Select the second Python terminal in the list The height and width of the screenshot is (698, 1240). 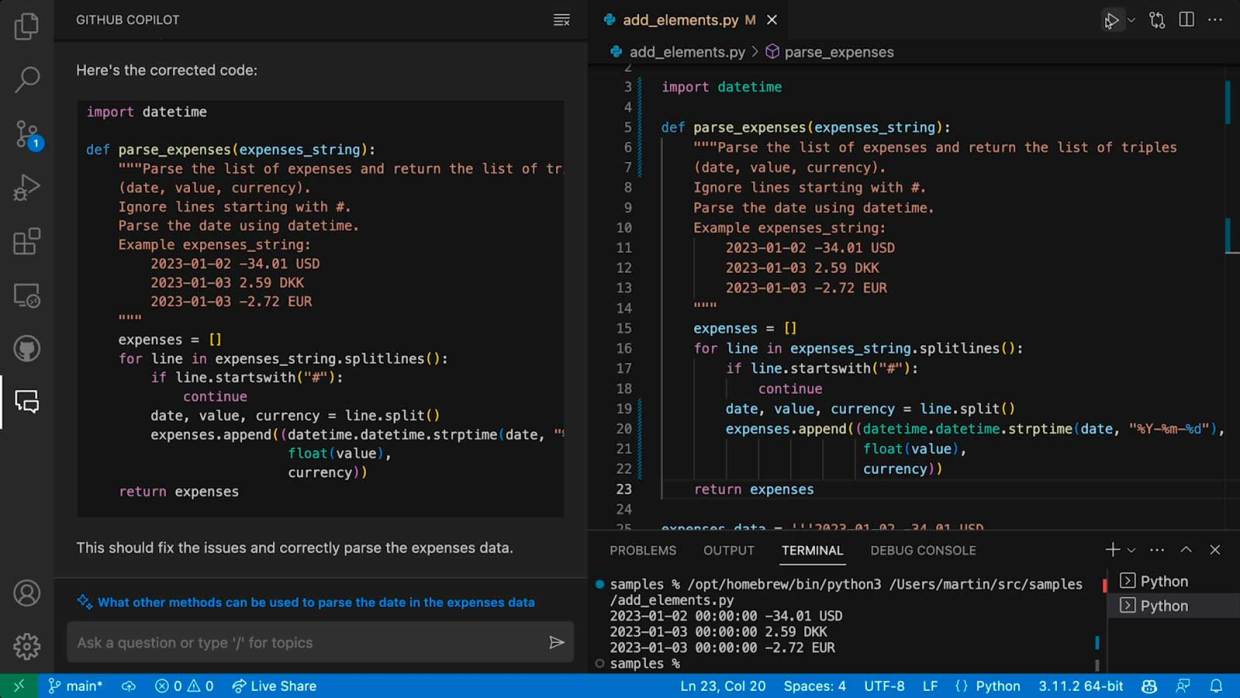pyautogui.click(x=1164, y=605)
